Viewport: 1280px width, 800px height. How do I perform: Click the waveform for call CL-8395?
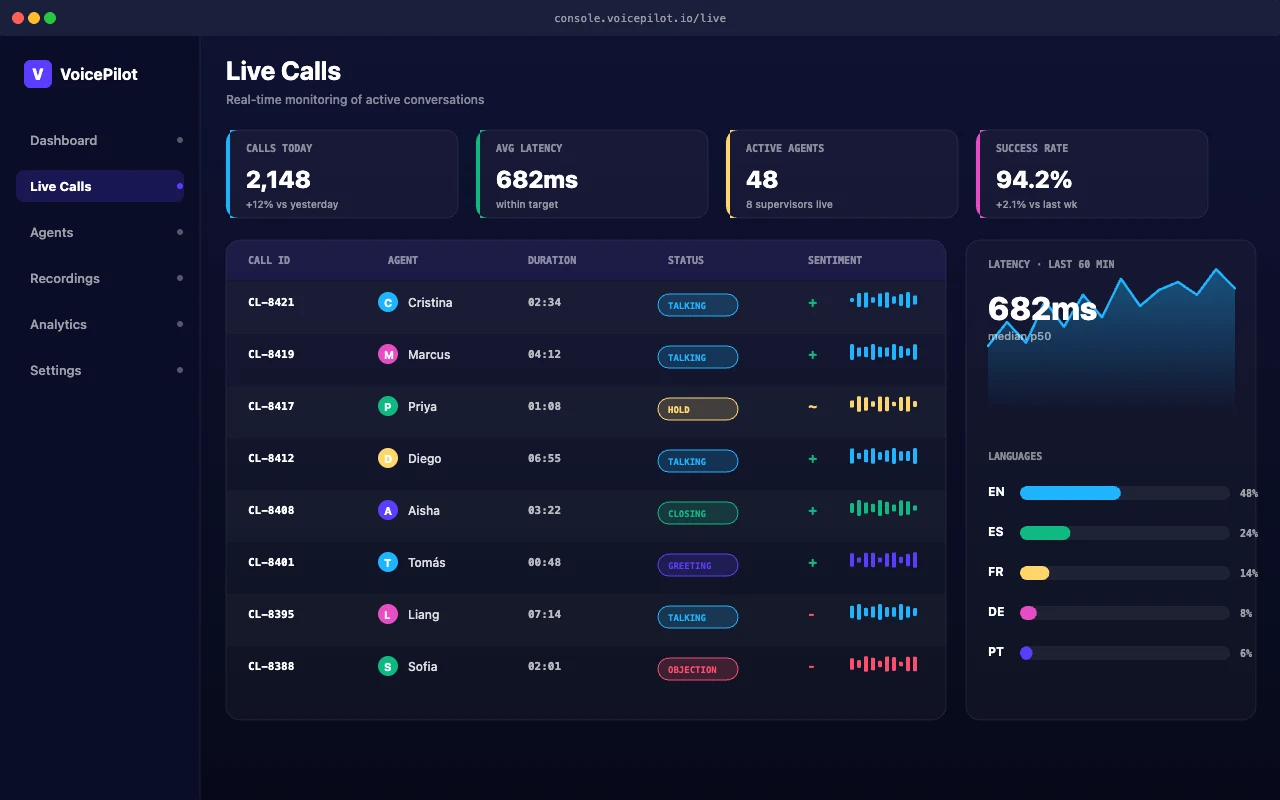point(883,612)
